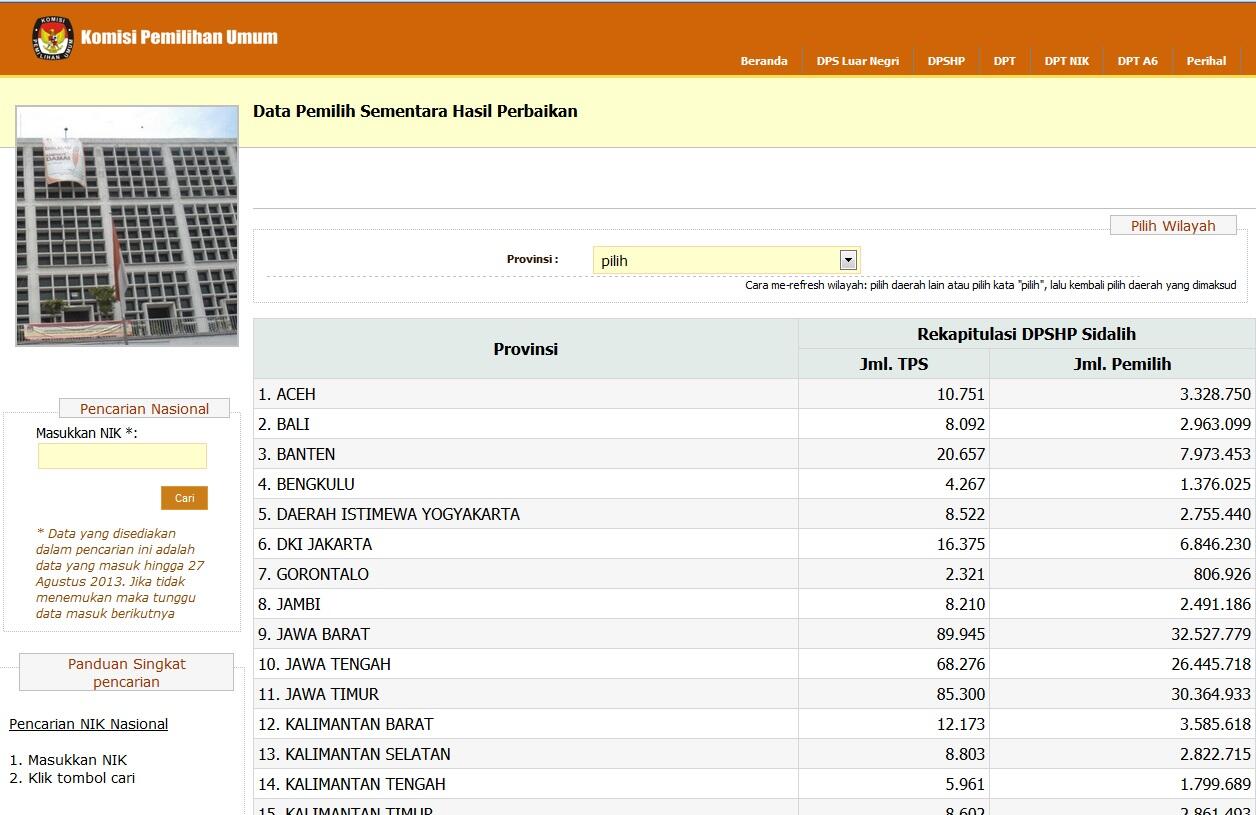Click TPS value 4.267 for Bengkulu
1256x815 pixels.
(x=965, y=484)
